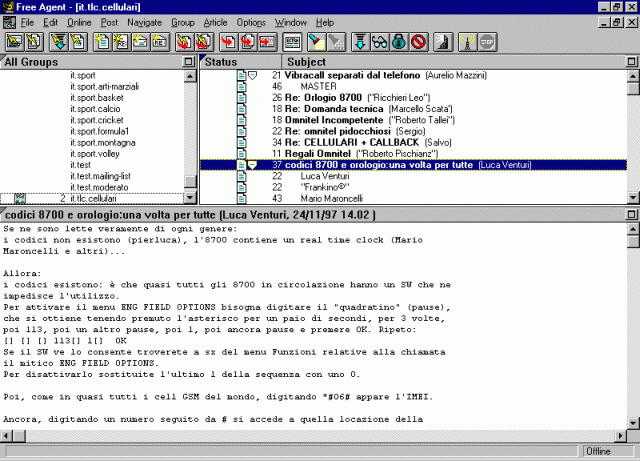This screenshot has height=461, width=640.
Task: Maximize the All Groups pane
Action: pos(188,62)
